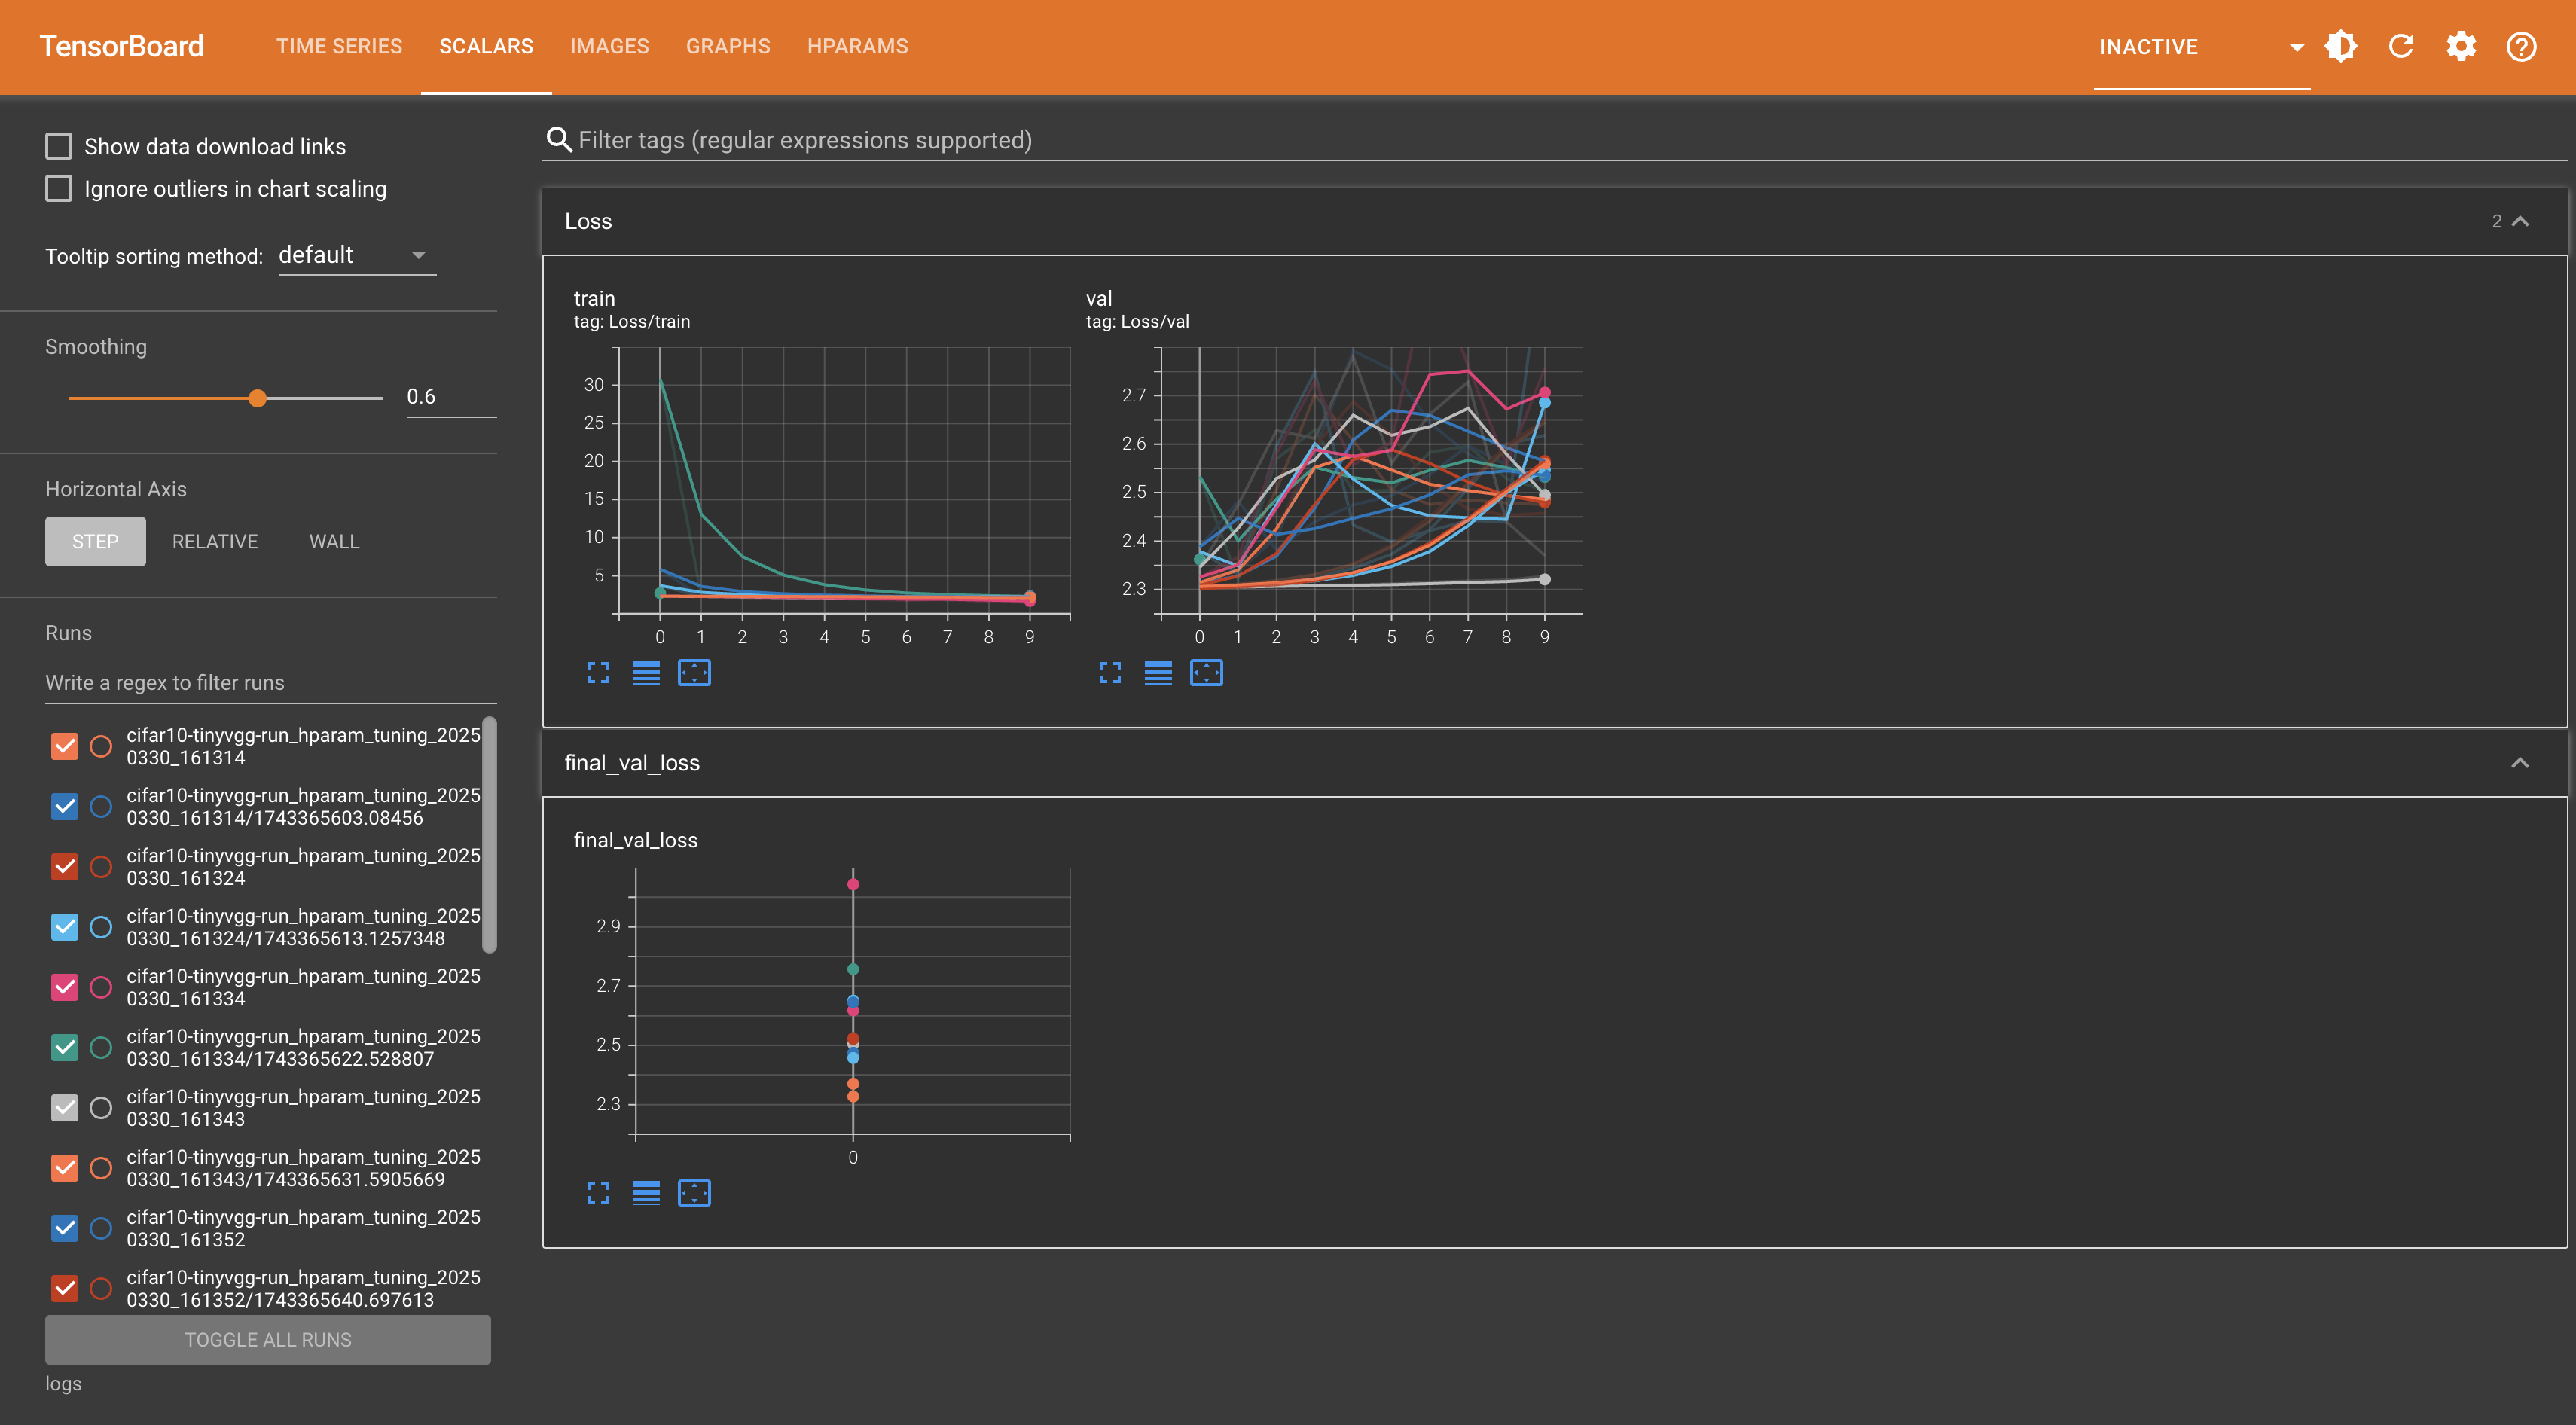The image size is (2576, 1425).
Task: Toggle y-axis log scale on Loss/train chart
Action: click(x=646, y=673)
